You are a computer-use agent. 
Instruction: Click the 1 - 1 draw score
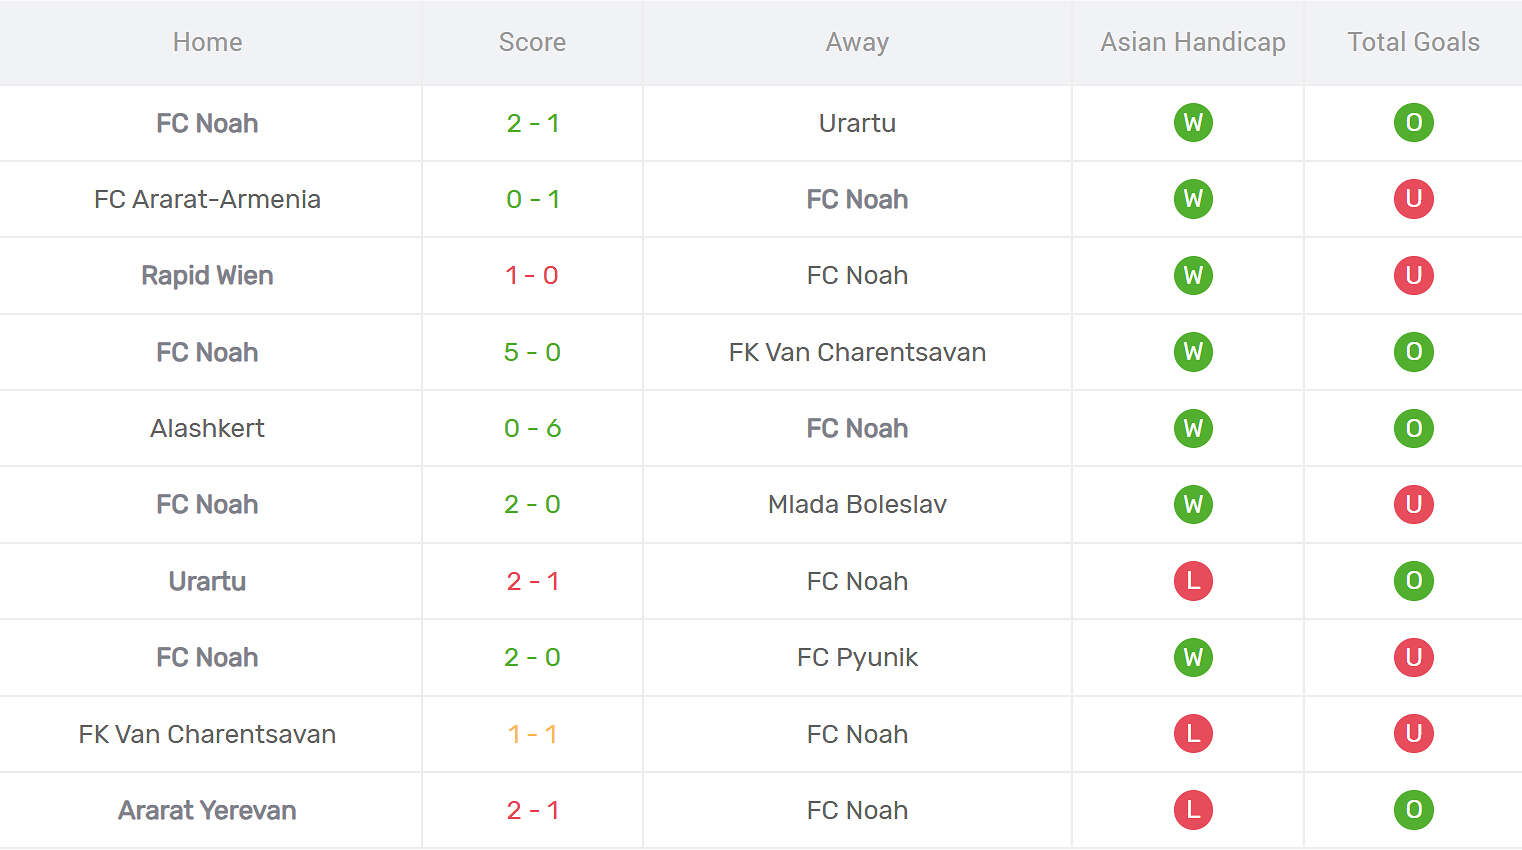tap(532, 734)
